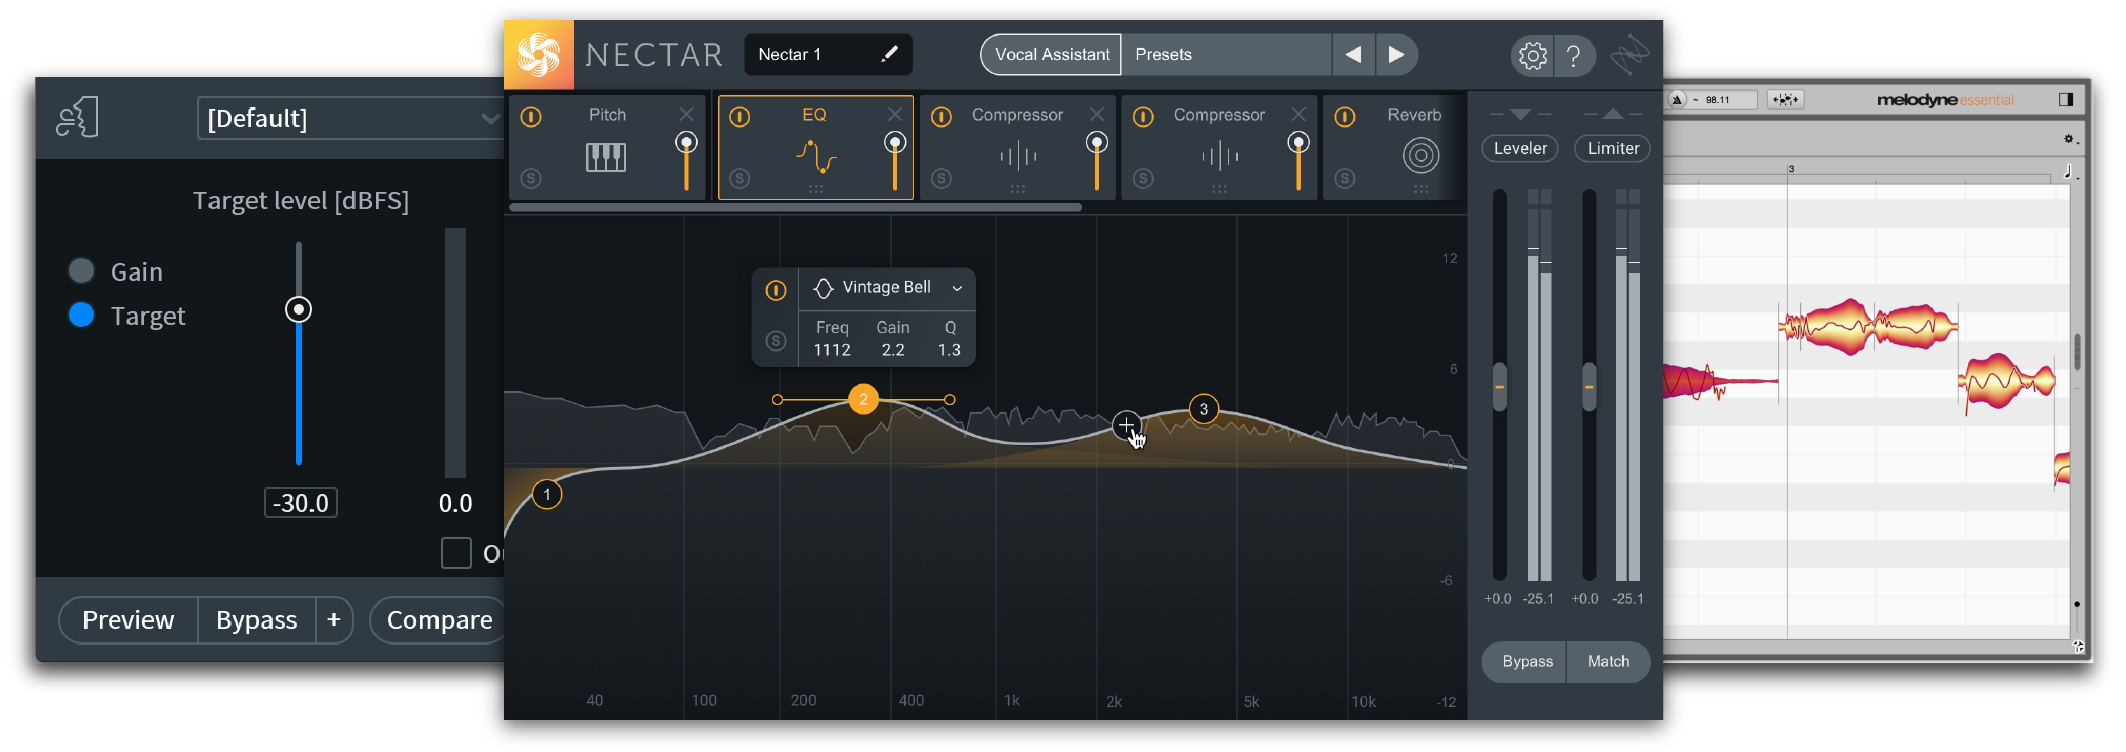Click the iZotope relay icon top right

[1629, 54]
